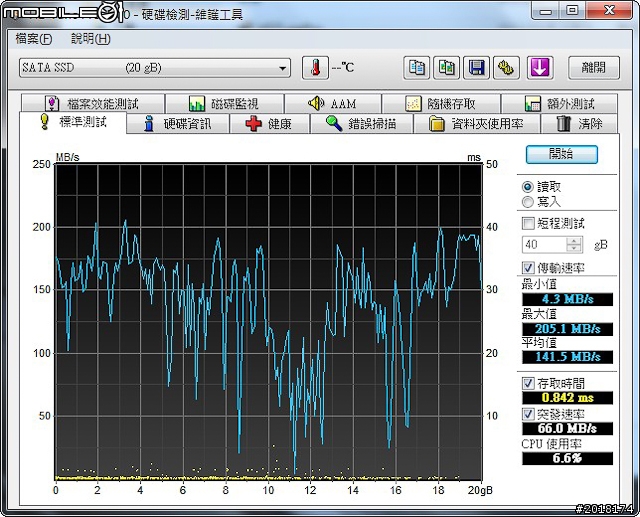This screenshot has height=517, width=640.
Task: Select the 標準測試 tab
Action: [73, 122]
